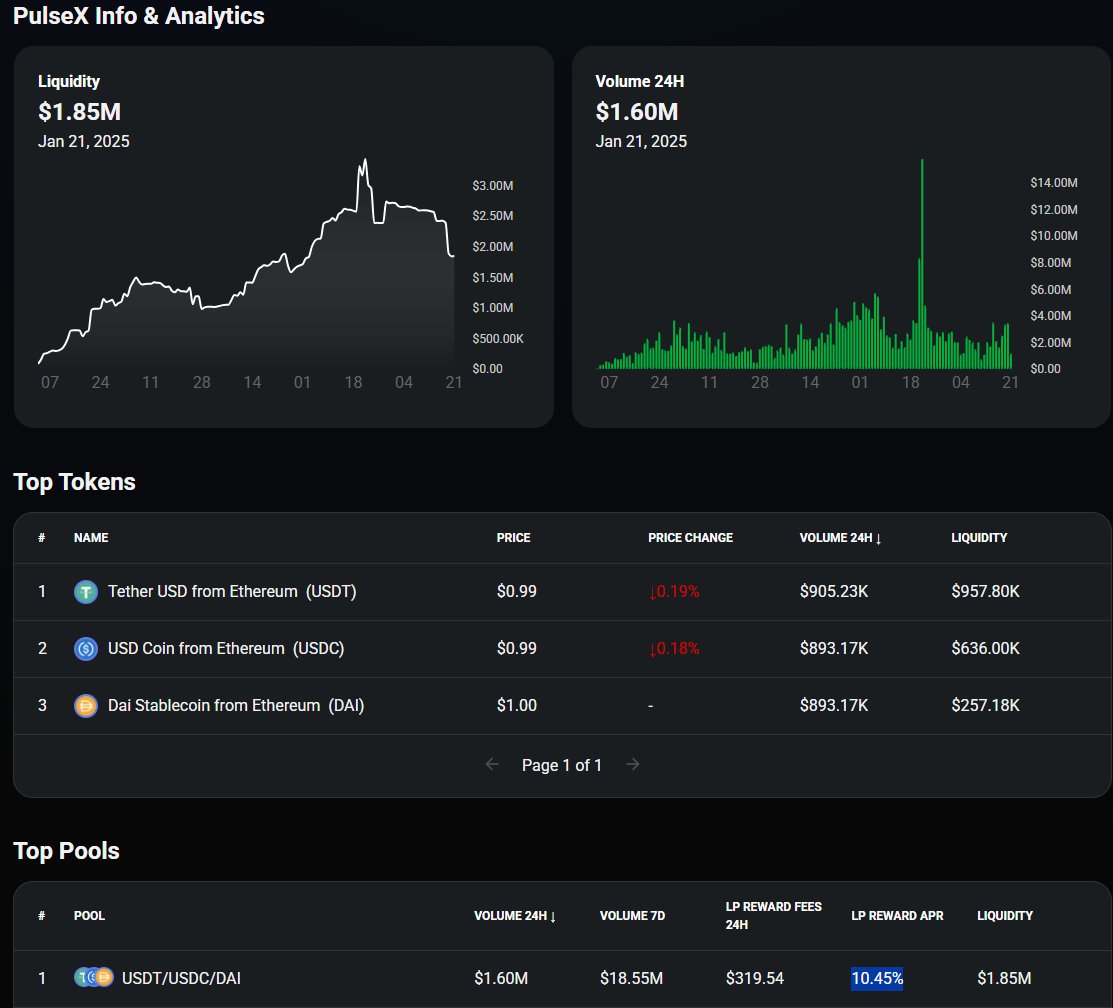Click the LP REWARD APR column header
Viewport: 1113px width, 1008px height.
897,915
